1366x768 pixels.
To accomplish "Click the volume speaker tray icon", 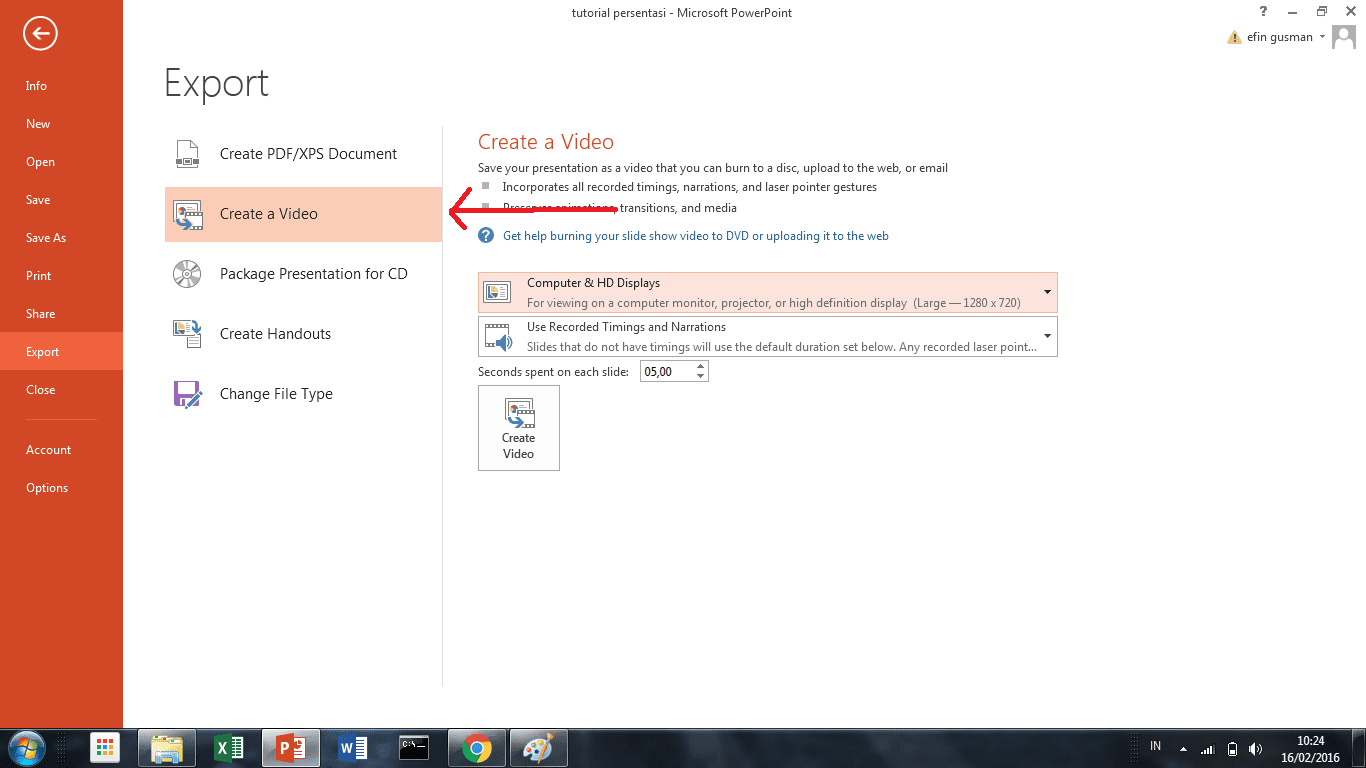I will 1256,749.
